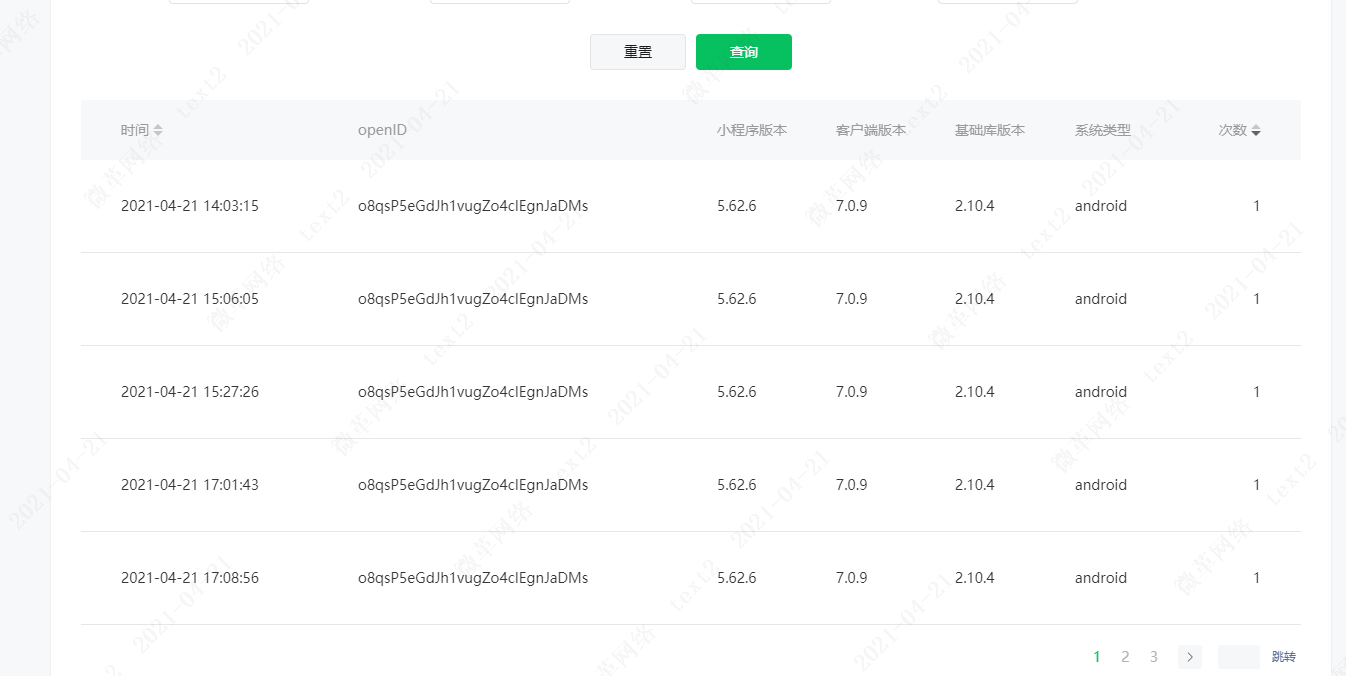This screenshot has width=1346, height=676.
Task: Click the 基础库版本 column header
Action: point(990,130)
